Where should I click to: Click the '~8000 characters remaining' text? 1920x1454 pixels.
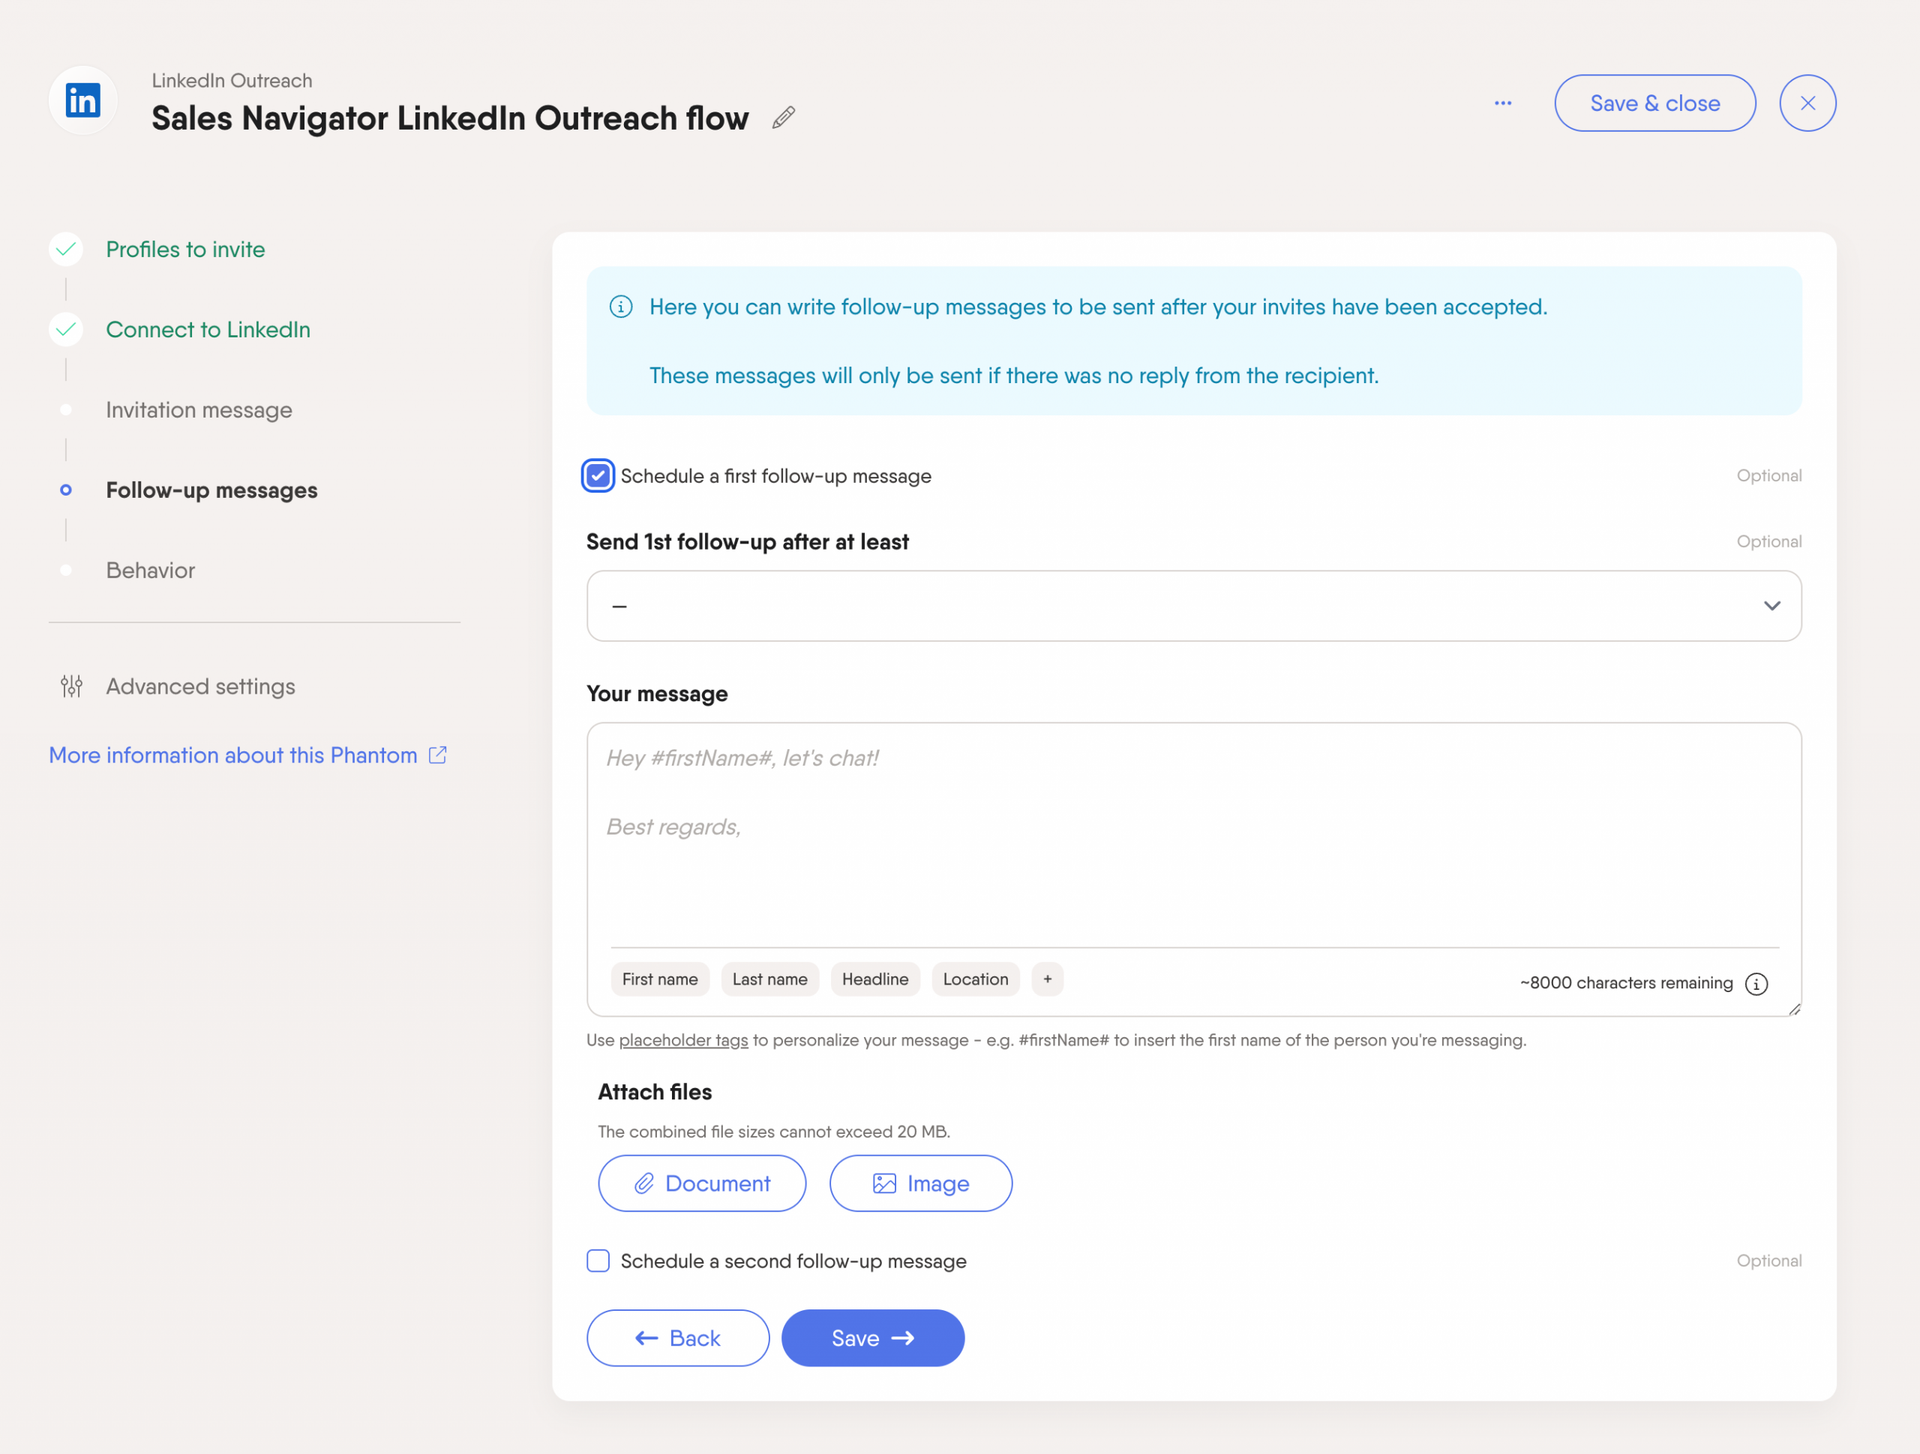pyautogui.click(x=1626, y=983)
